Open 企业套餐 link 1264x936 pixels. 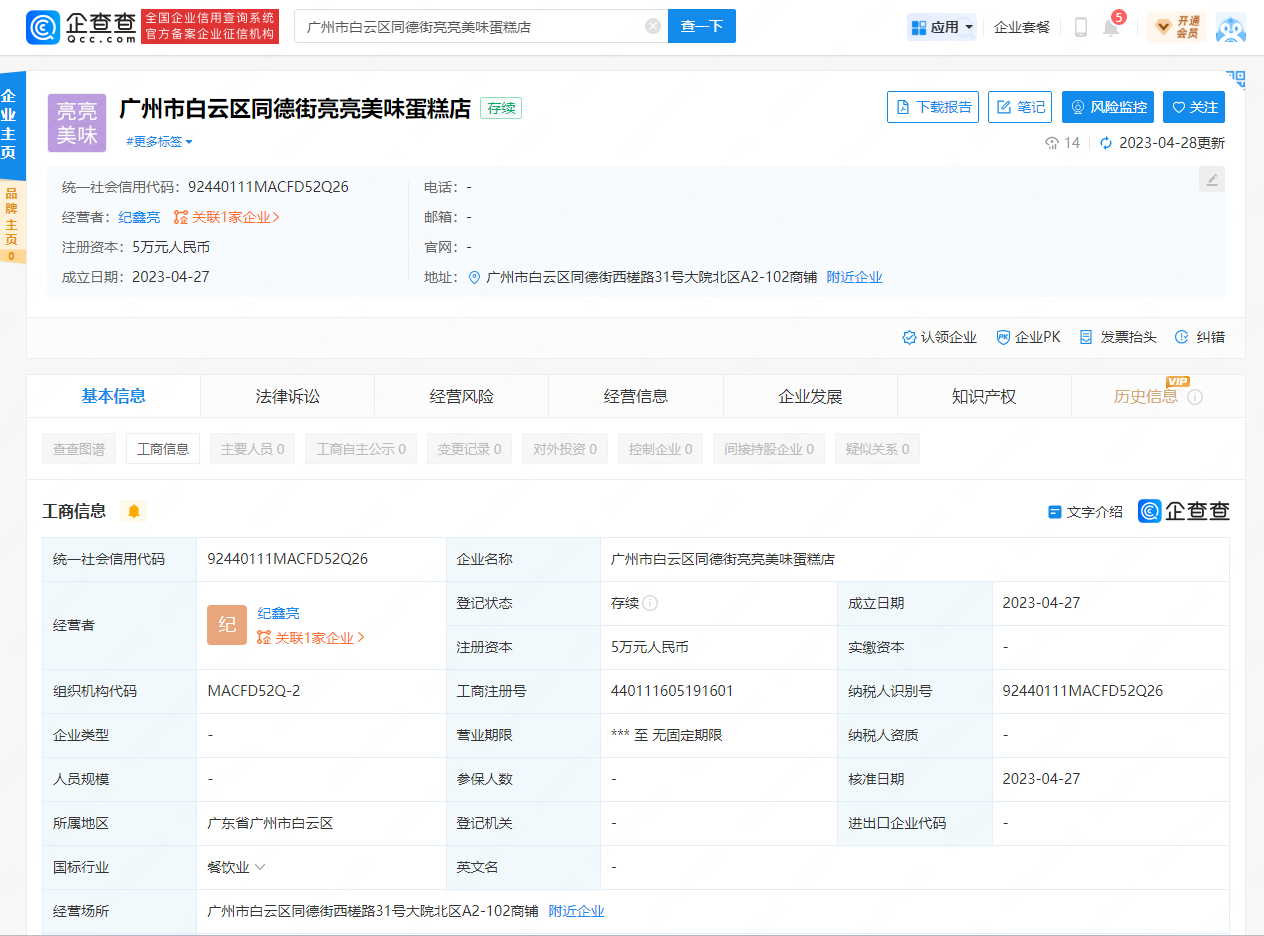pyautogui.click(x=1022, y=27)
